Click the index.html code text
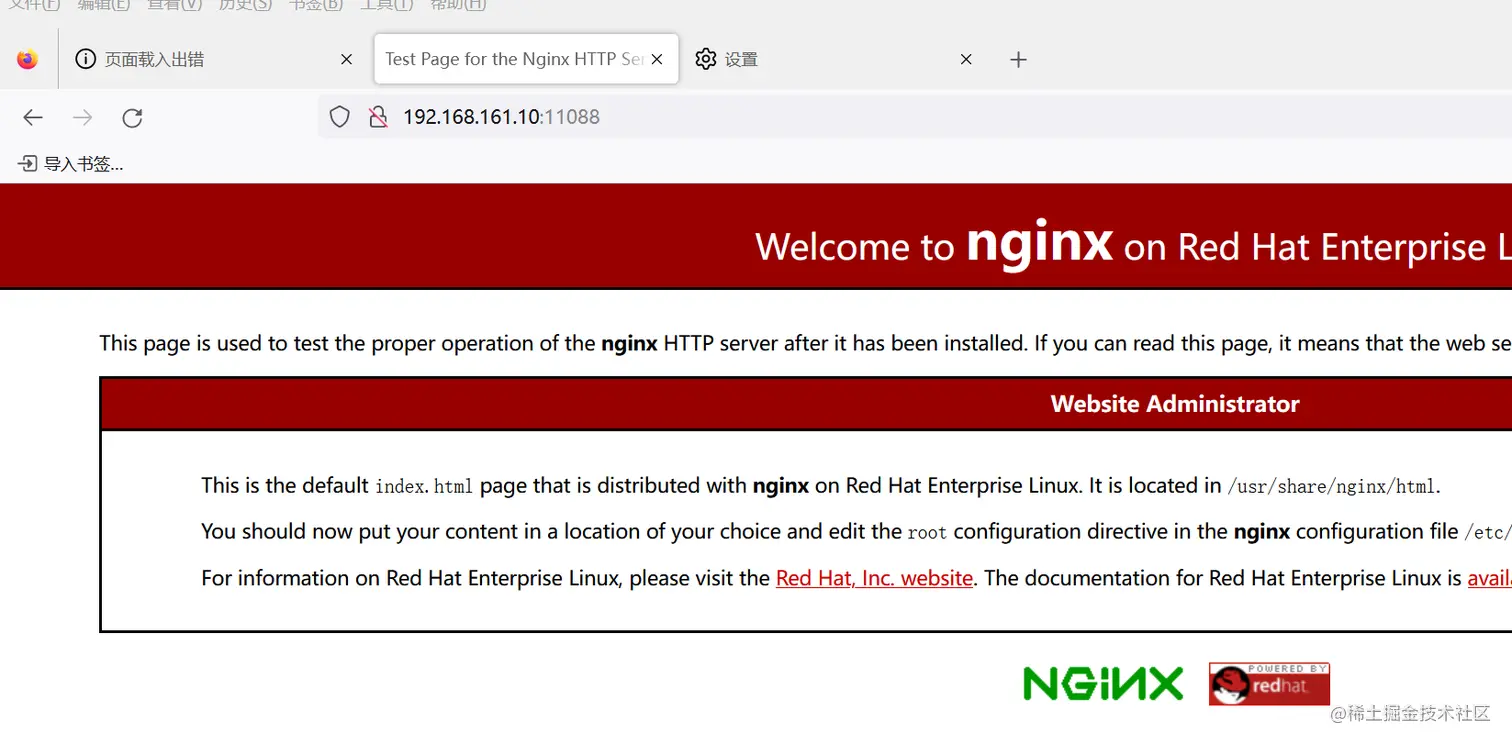 click(424, 487)
